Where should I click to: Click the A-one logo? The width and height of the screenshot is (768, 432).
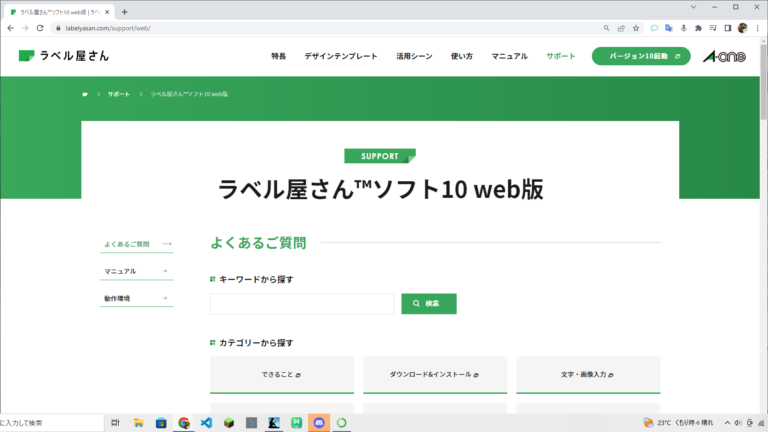[x=723, y=56]
